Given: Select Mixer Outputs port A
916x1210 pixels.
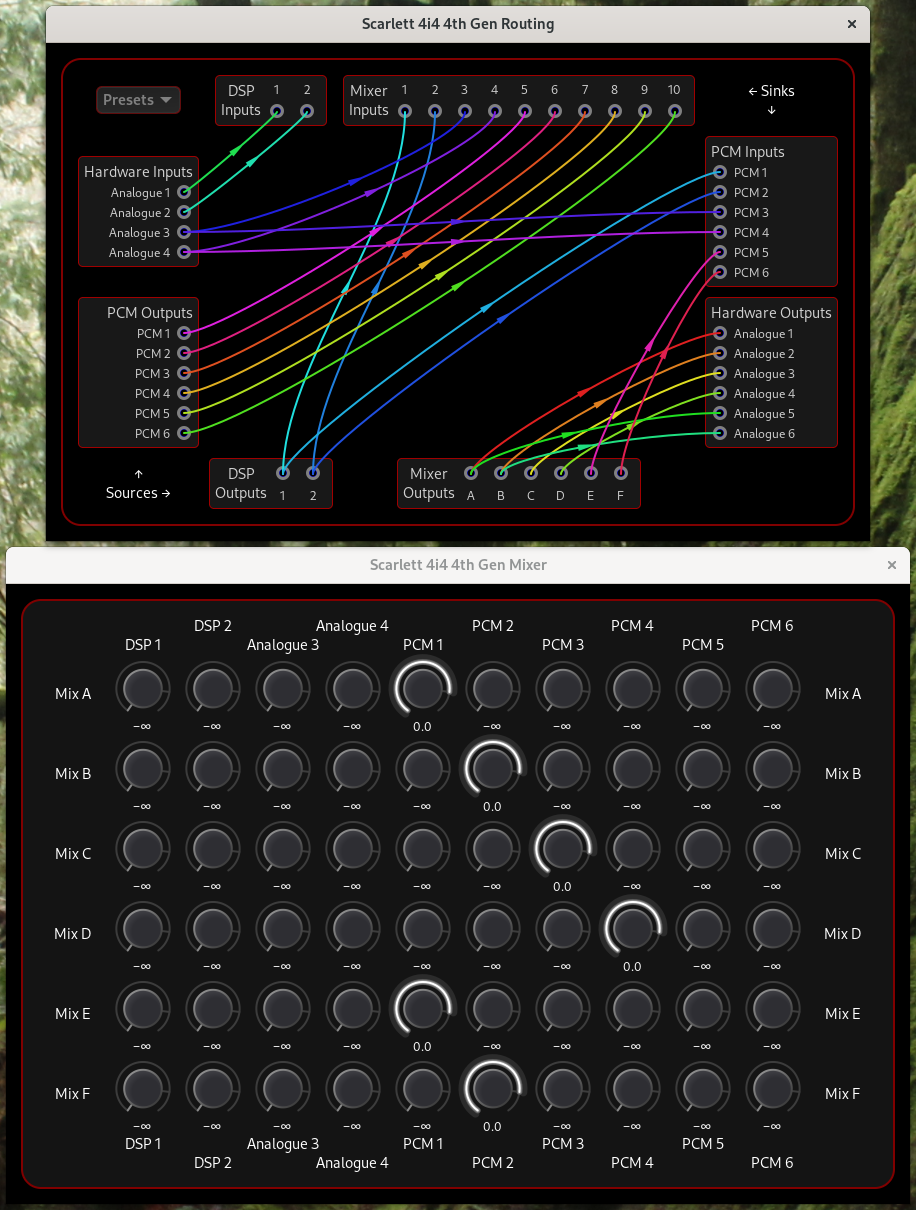Looking at the screenshot, I should pos(470,472).
